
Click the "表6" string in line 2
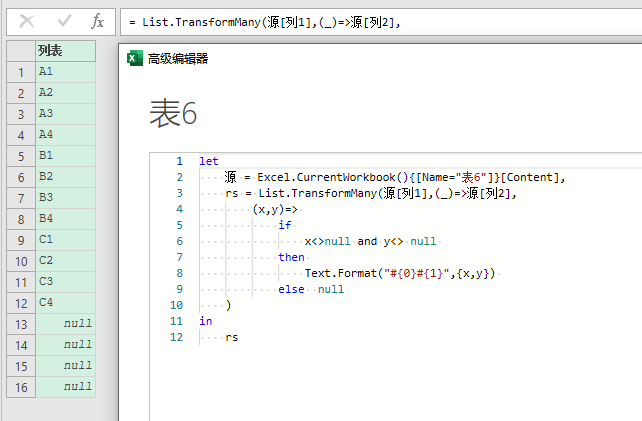pyautogui.click(x=471, y=177)
